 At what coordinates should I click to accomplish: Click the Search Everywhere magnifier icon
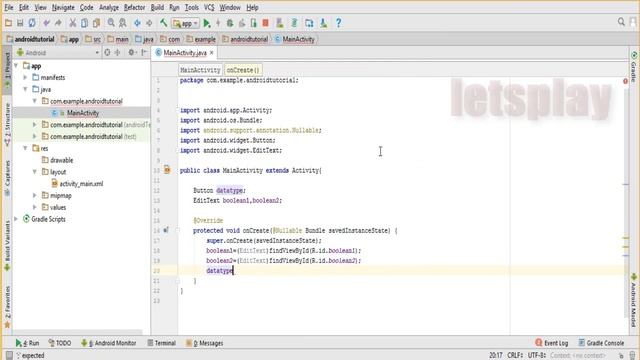[621, 22]
